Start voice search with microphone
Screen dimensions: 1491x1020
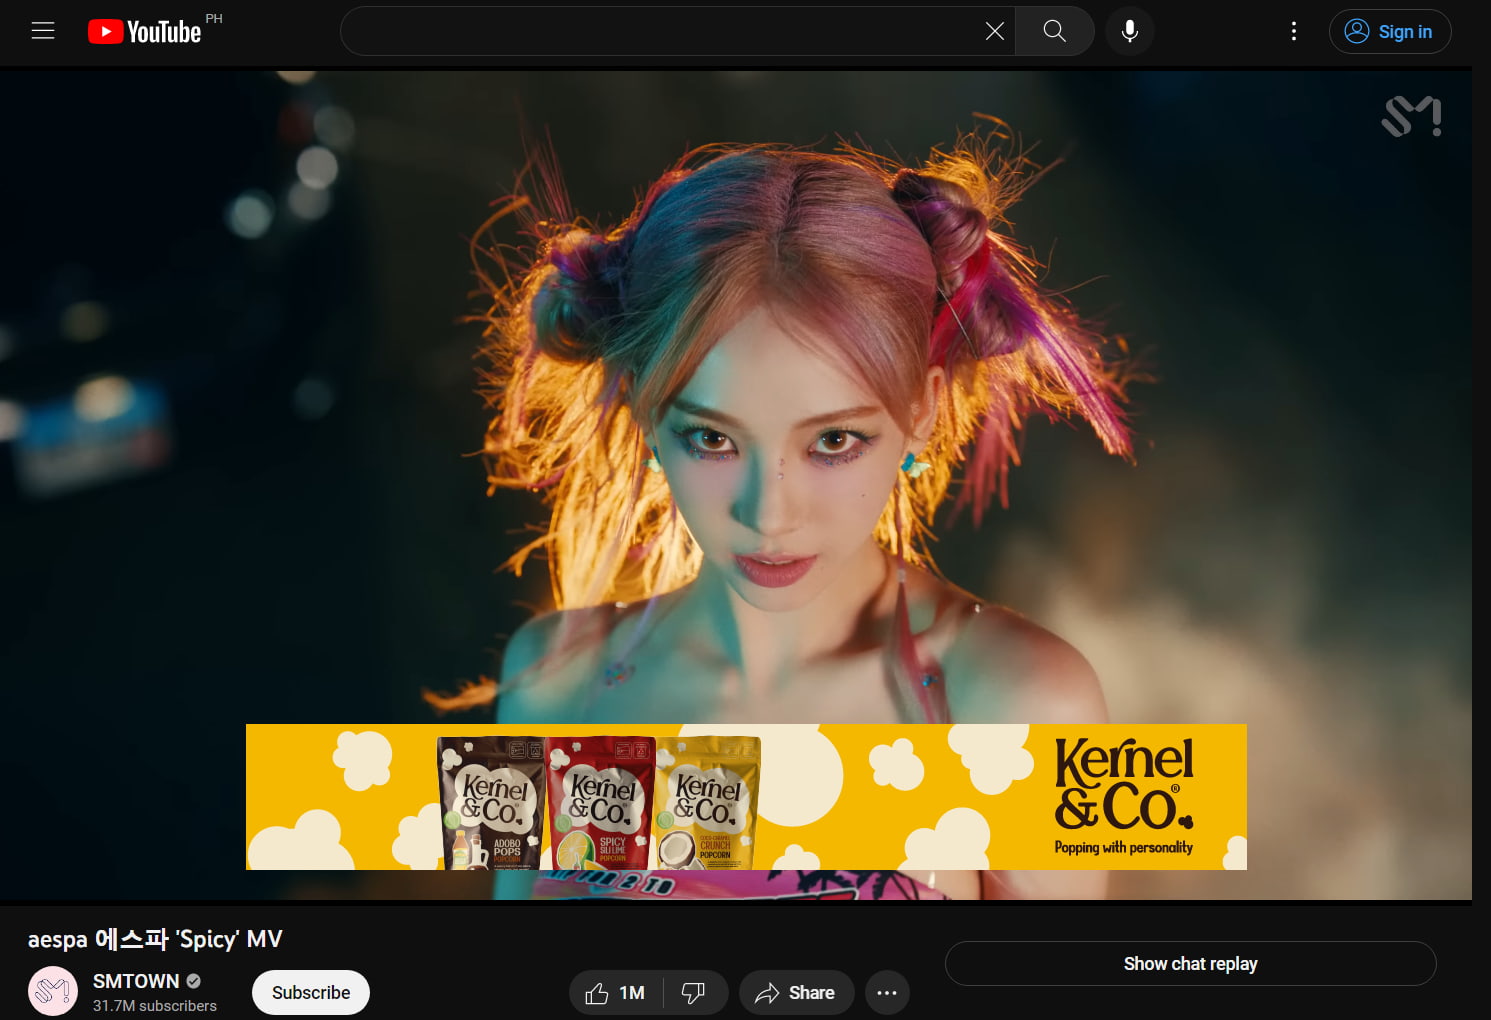(x=1129, y=31)
